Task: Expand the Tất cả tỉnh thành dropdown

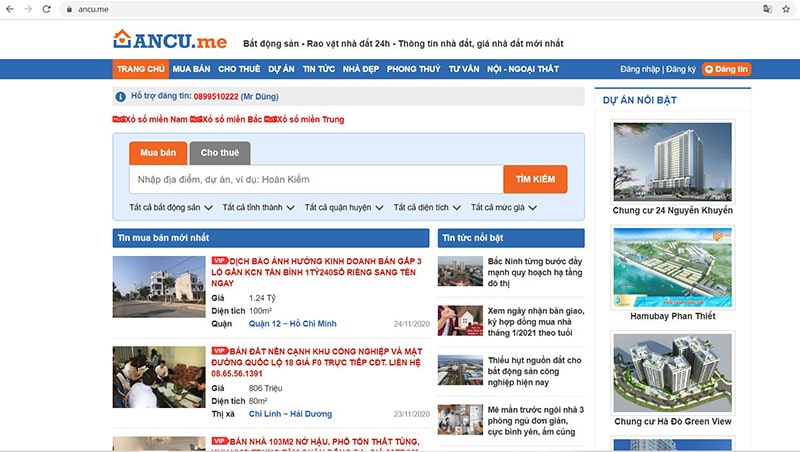Action: click(x=258, y=207)
